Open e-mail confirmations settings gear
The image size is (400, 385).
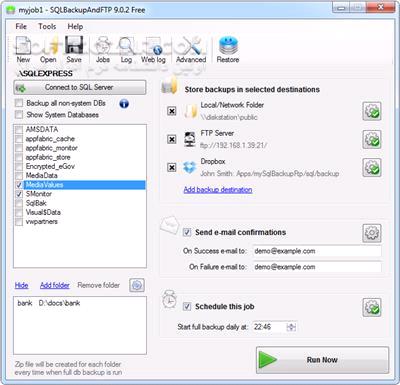coord(372,233)
